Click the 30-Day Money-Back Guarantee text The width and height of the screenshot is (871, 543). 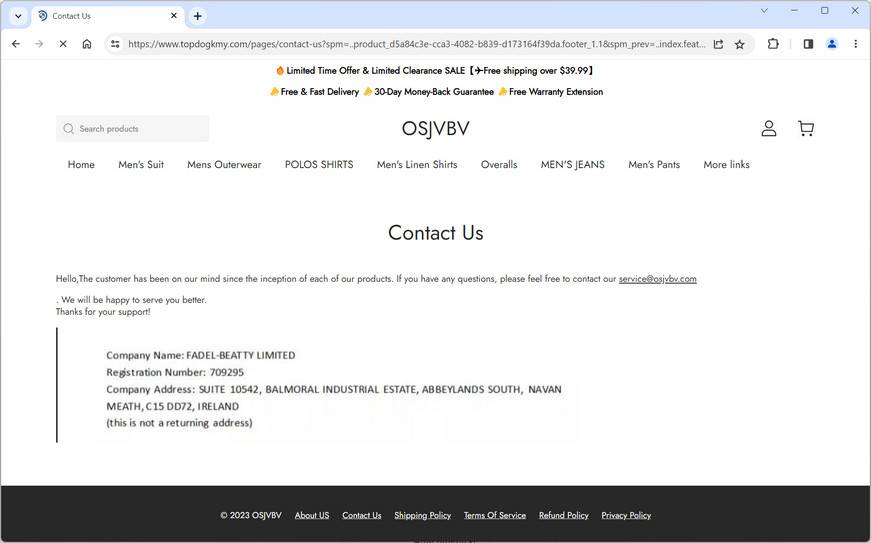(434, 92)
